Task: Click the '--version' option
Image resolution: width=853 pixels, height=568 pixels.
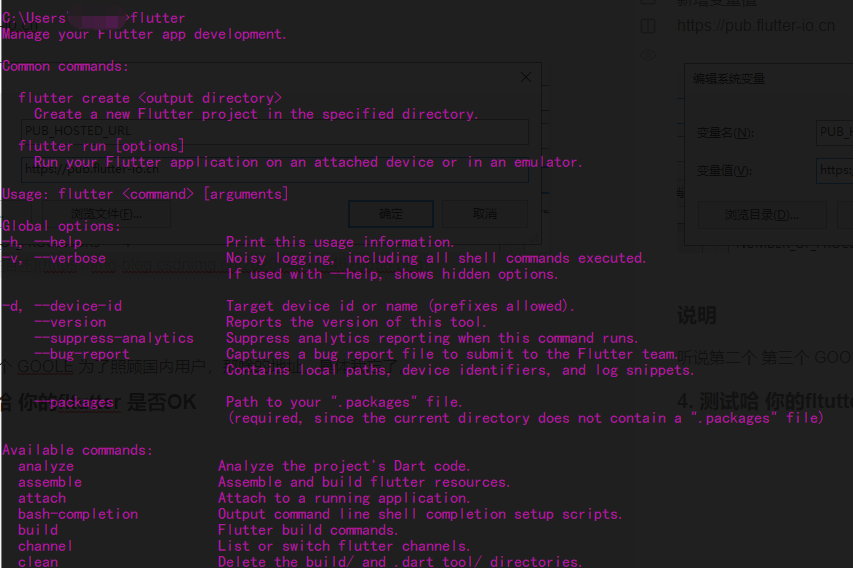Action: coord(70,322)
